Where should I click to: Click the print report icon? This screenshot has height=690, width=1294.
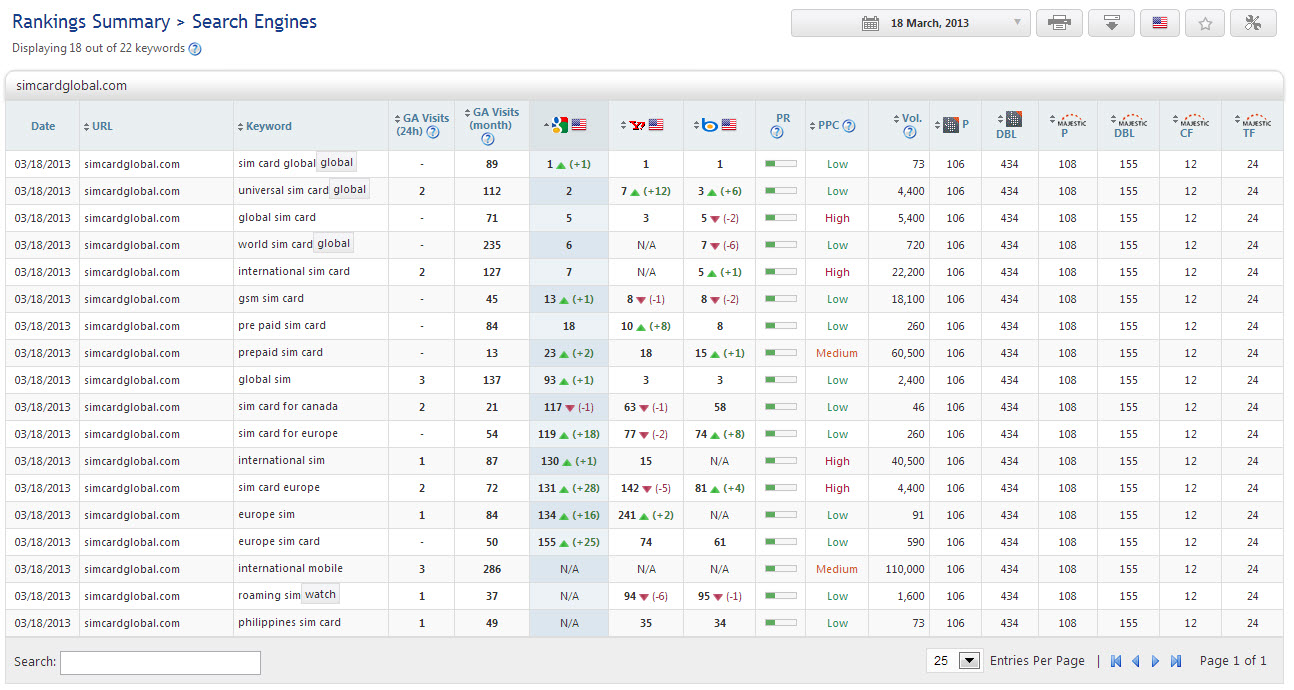click(1059, 23)
